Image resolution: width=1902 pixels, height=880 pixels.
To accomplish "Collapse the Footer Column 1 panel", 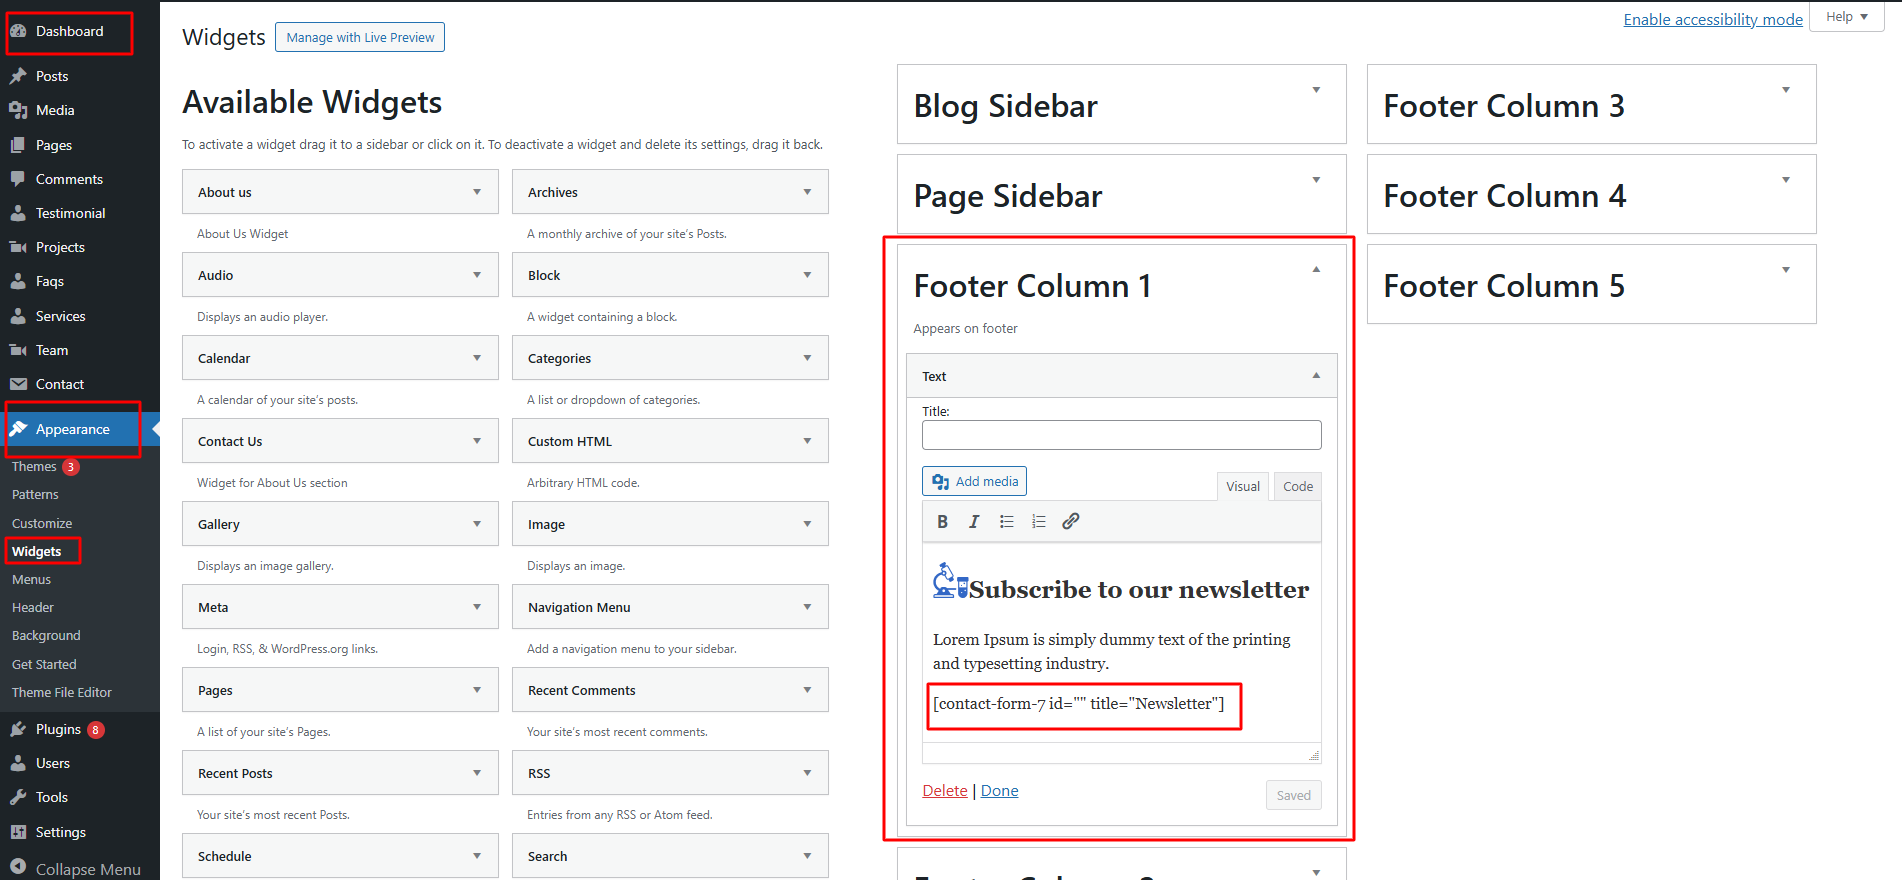I will 1316,269.
